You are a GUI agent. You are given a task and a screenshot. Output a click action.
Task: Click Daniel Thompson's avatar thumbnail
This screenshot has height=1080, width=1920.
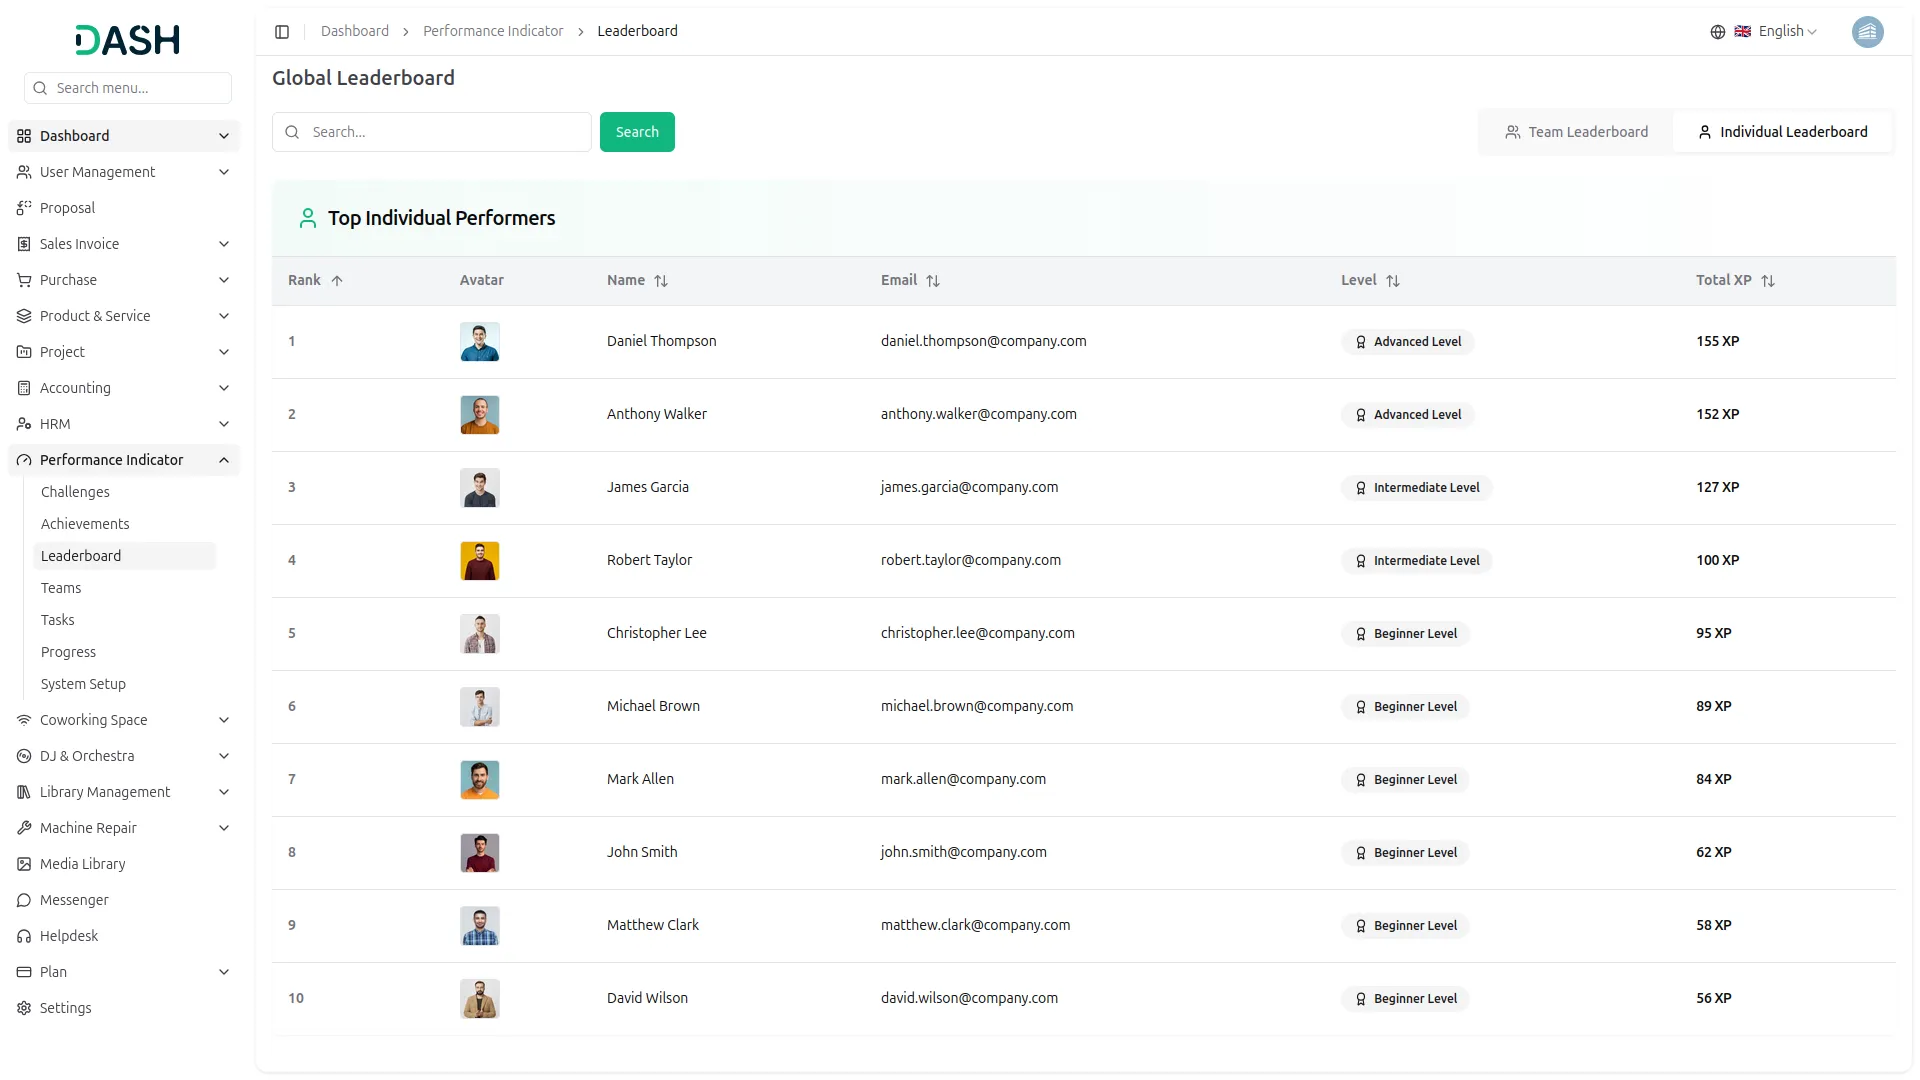480,342
